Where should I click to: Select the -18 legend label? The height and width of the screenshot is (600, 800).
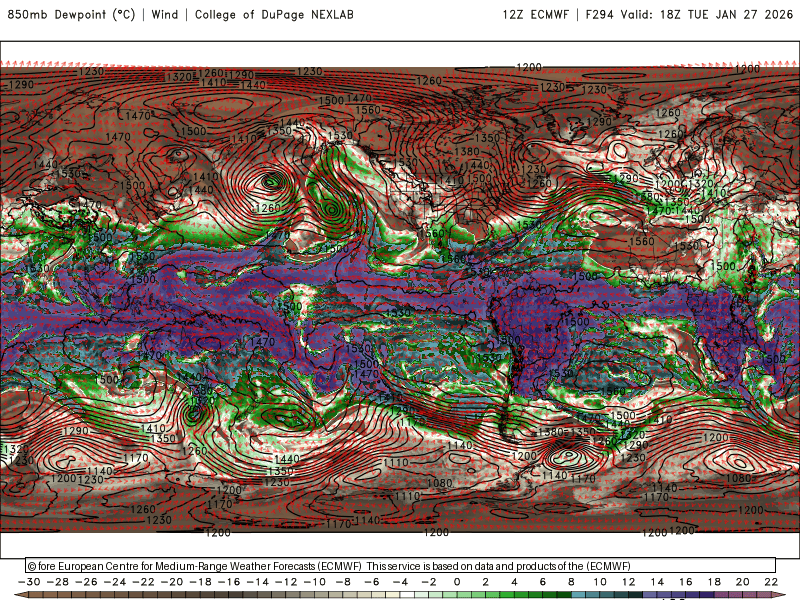pos(201,582)
